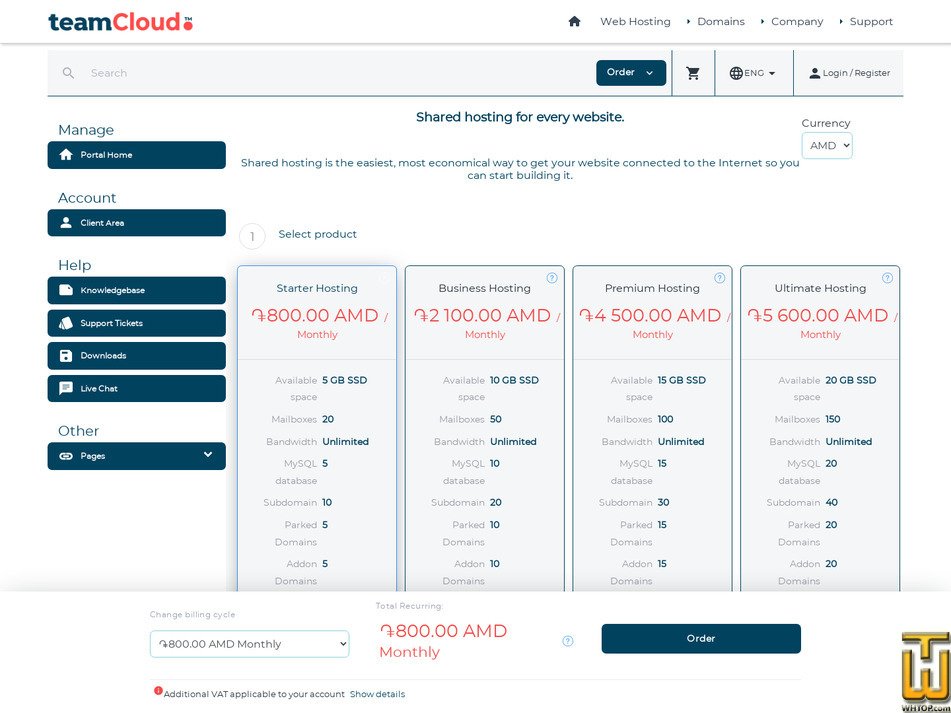This screenshot has width=951, height=713.
Task: Click the help icon on Business Hosting card
Action: [552, 278]
